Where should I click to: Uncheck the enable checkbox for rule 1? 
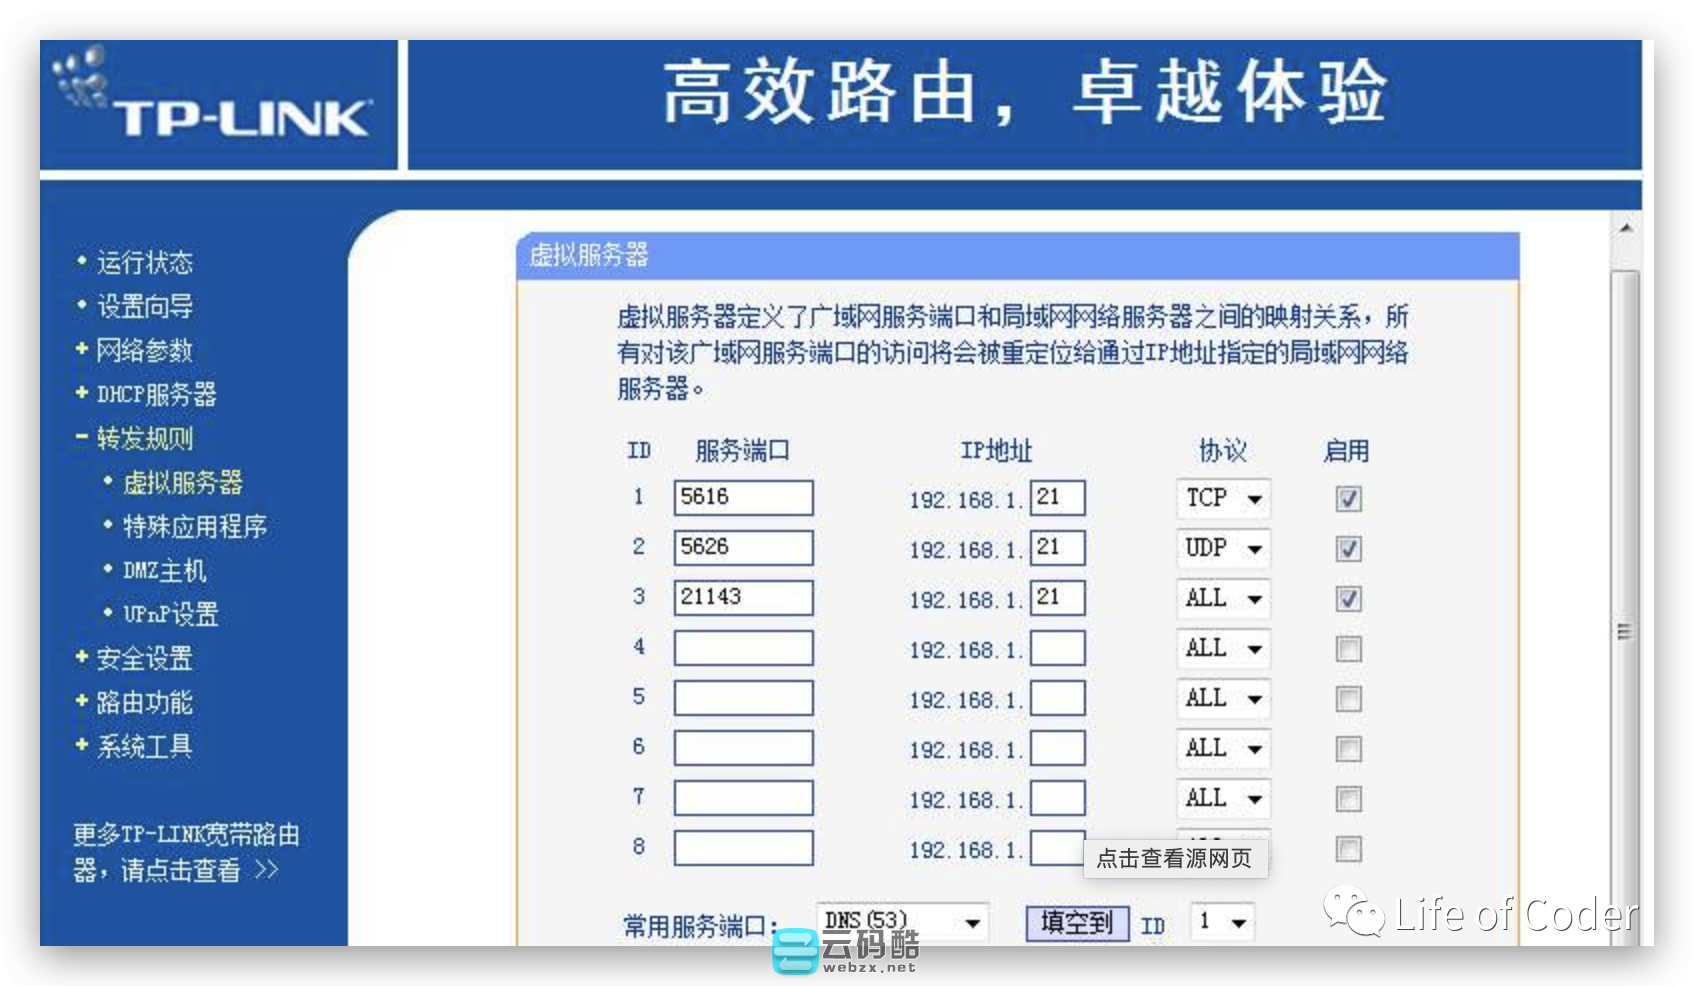[1348, 499]
